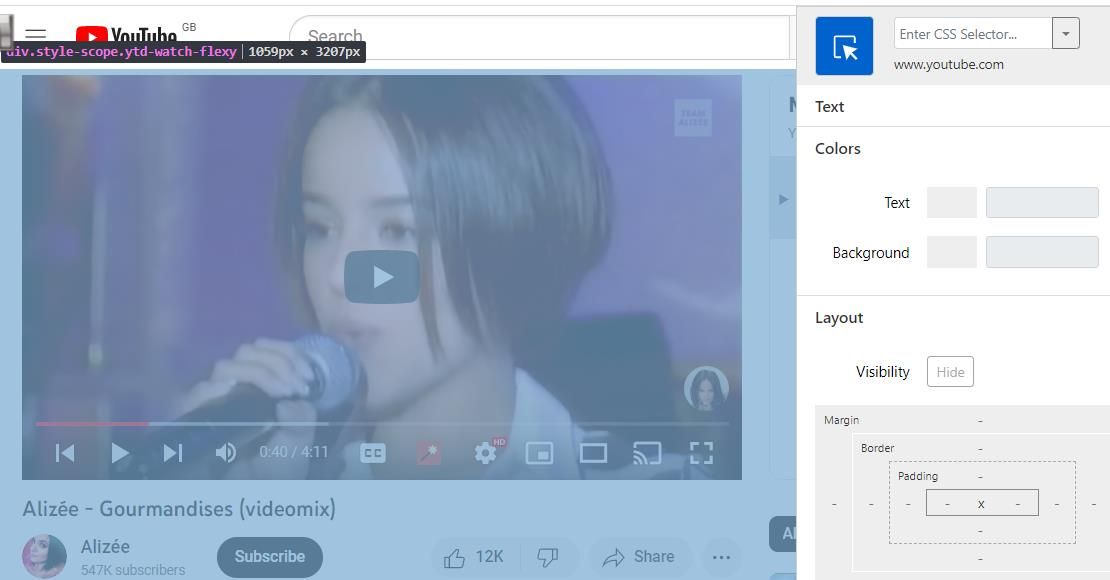Click the 547K subscribers text

coord(132,570)
